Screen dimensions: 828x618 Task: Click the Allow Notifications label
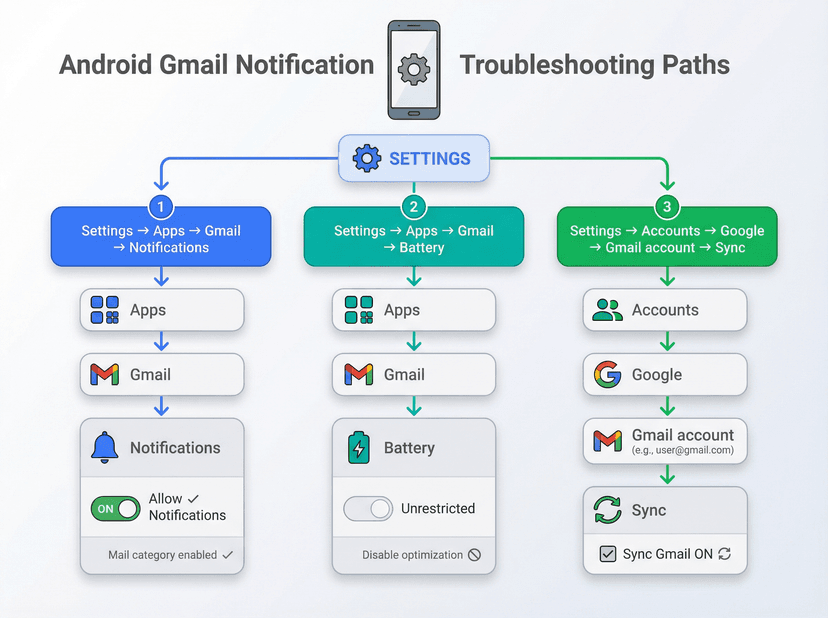tap(187, 507)
